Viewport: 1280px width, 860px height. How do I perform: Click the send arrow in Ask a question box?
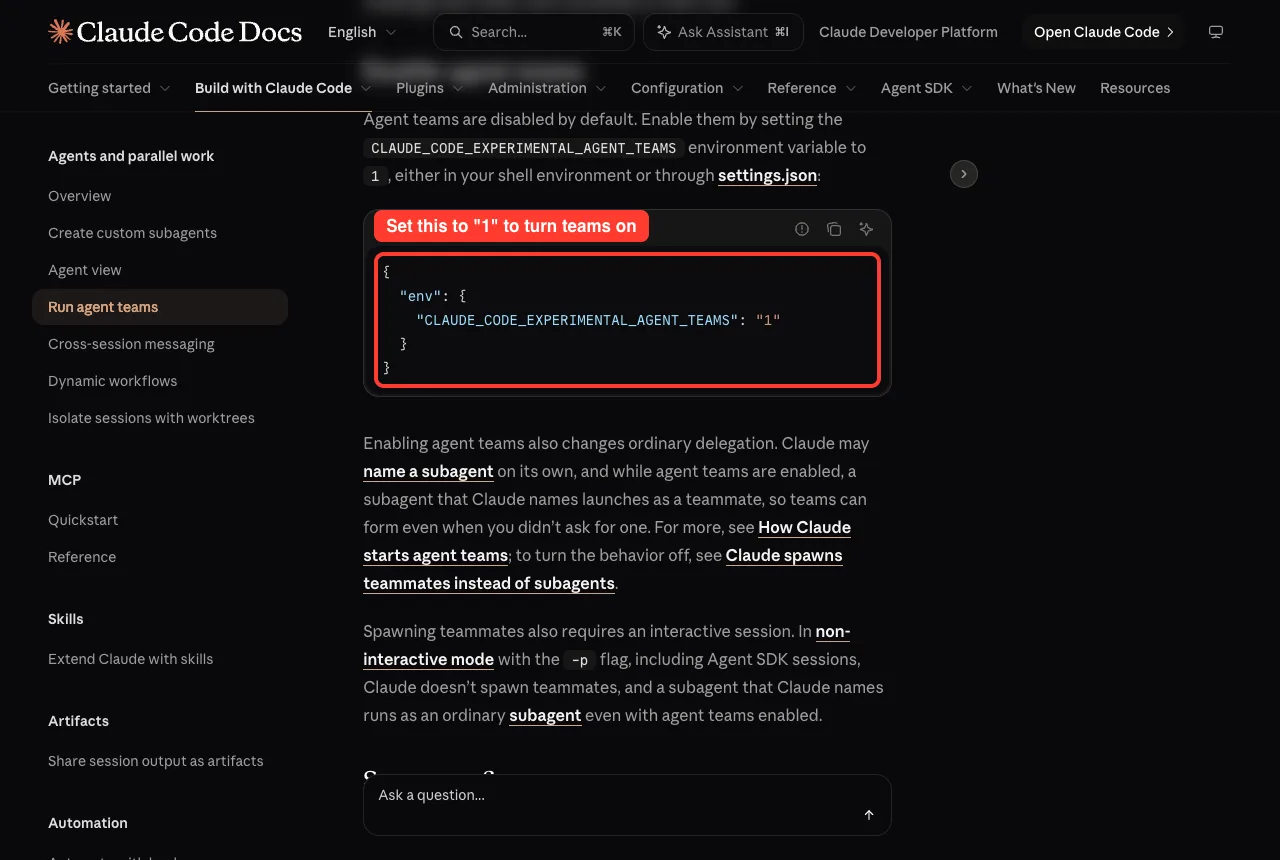(869, 815)
